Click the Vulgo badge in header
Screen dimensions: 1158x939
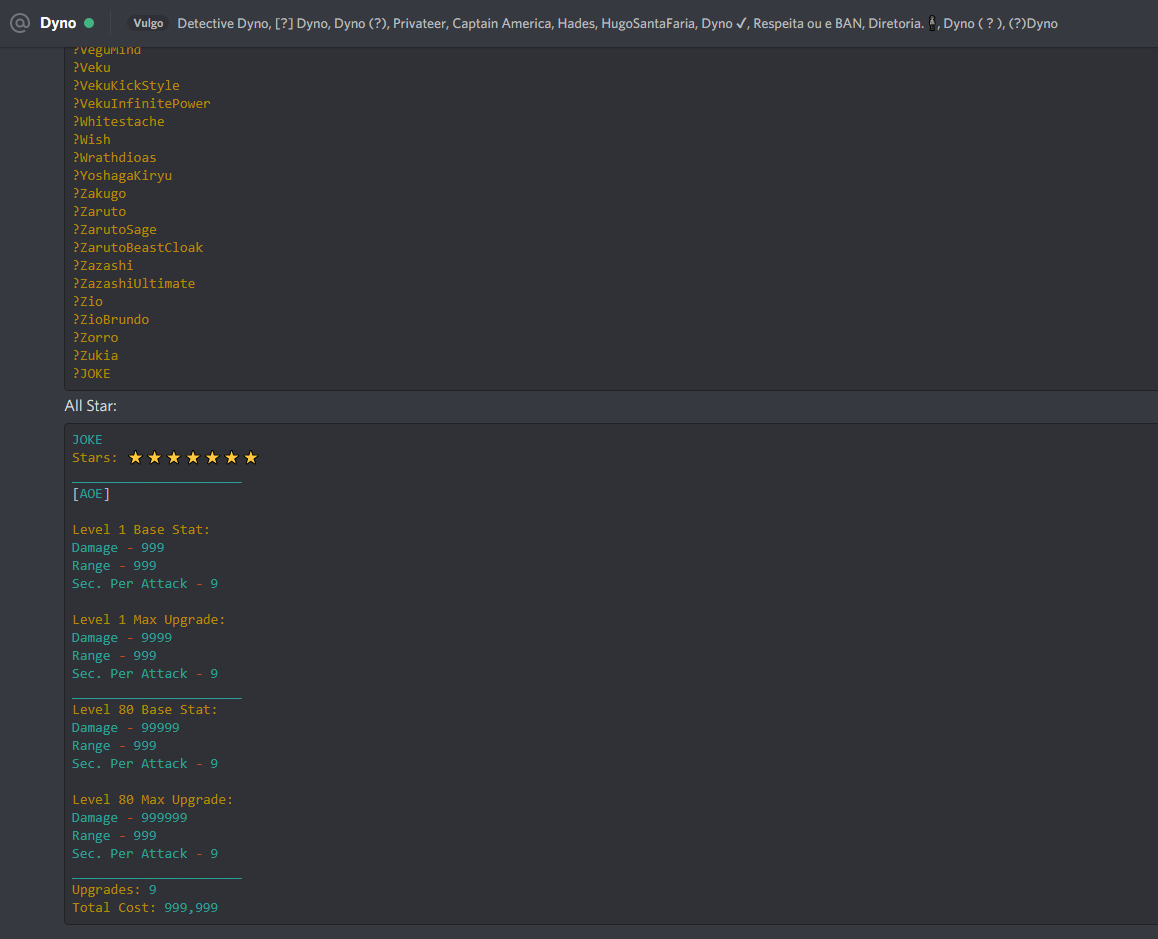pos(148,23)
